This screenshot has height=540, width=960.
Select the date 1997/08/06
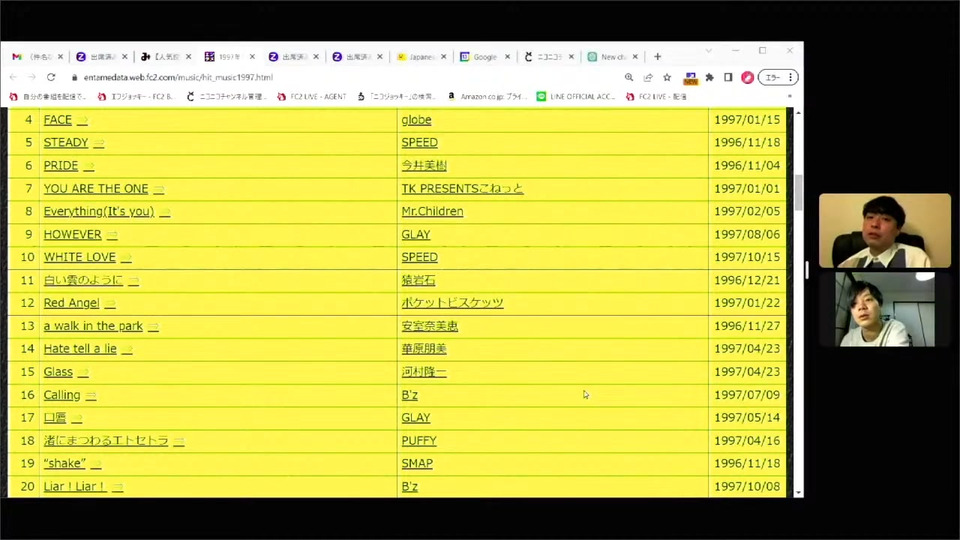747,234
